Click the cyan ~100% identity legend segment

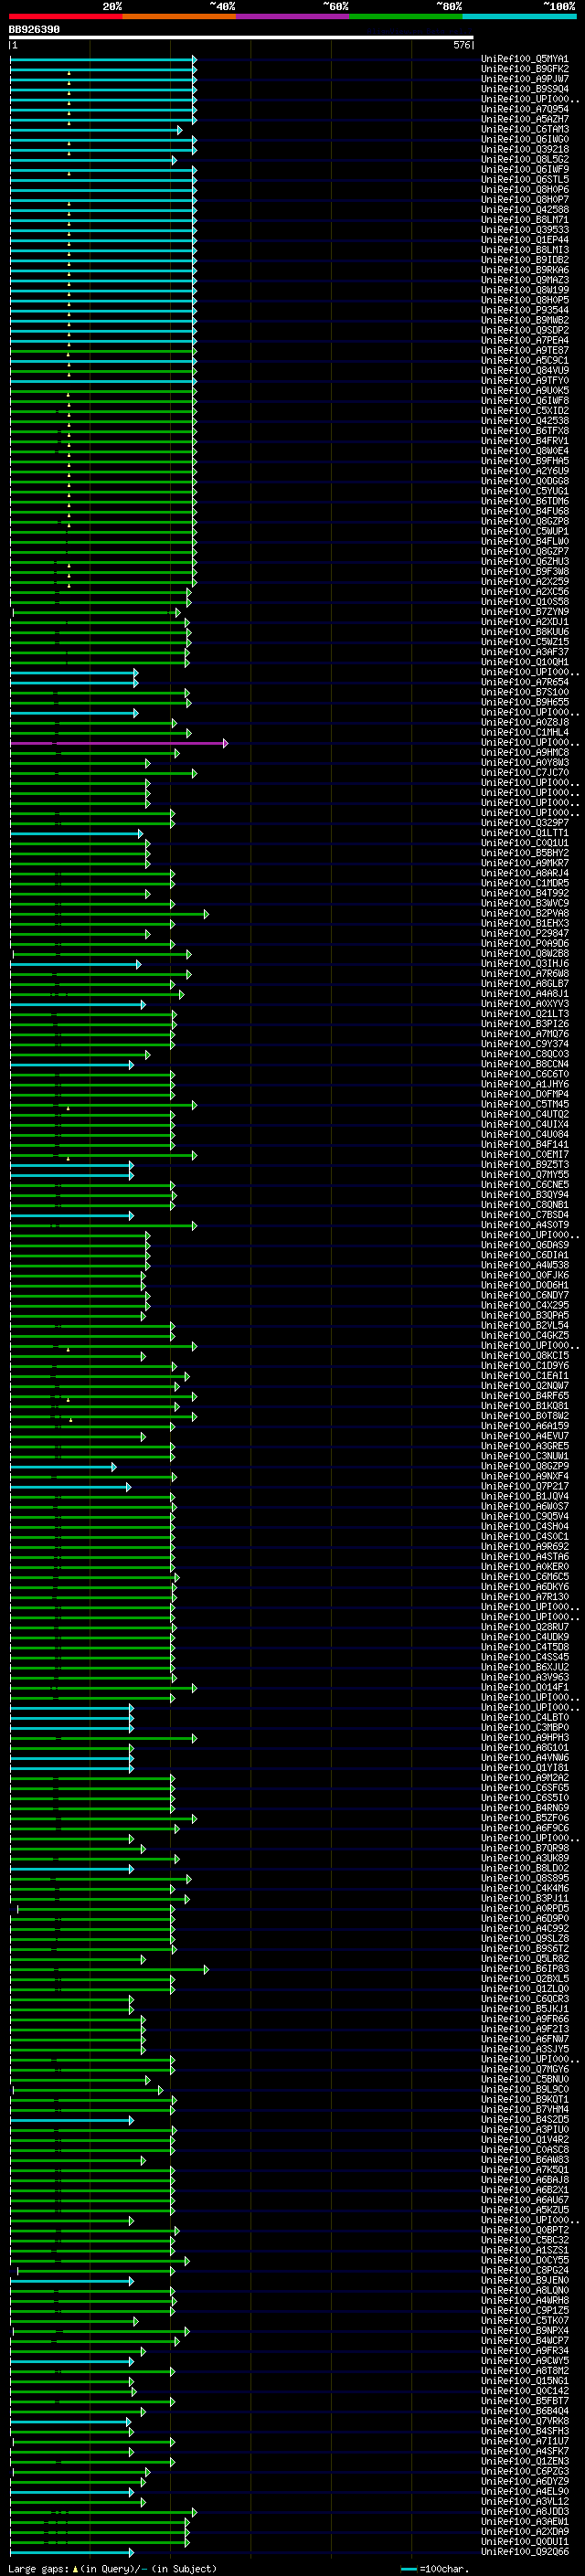[x=519, y=16]
